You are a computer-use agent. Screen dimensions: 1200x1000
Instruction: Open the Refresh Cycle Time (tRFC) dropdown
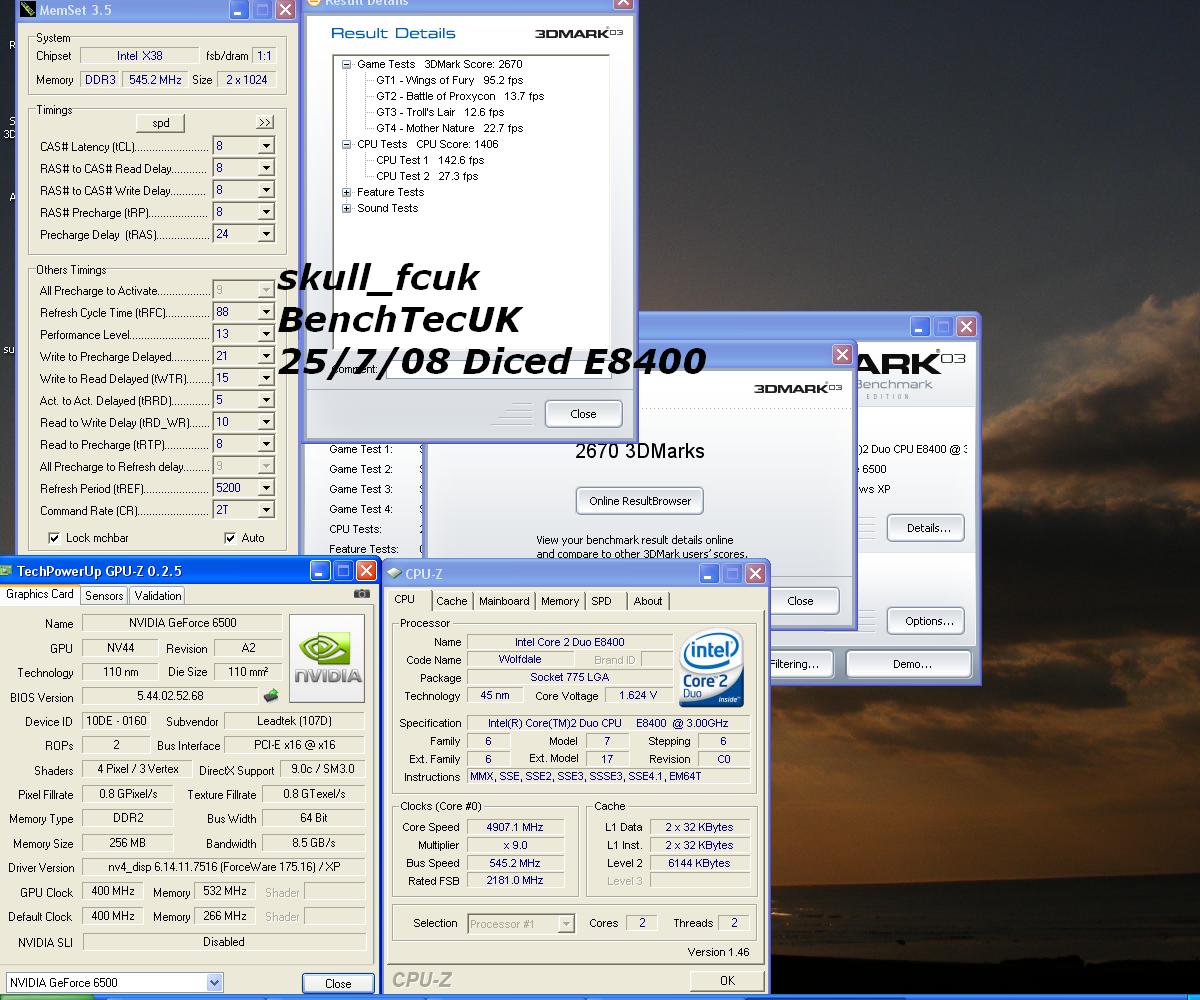[266, 312]
